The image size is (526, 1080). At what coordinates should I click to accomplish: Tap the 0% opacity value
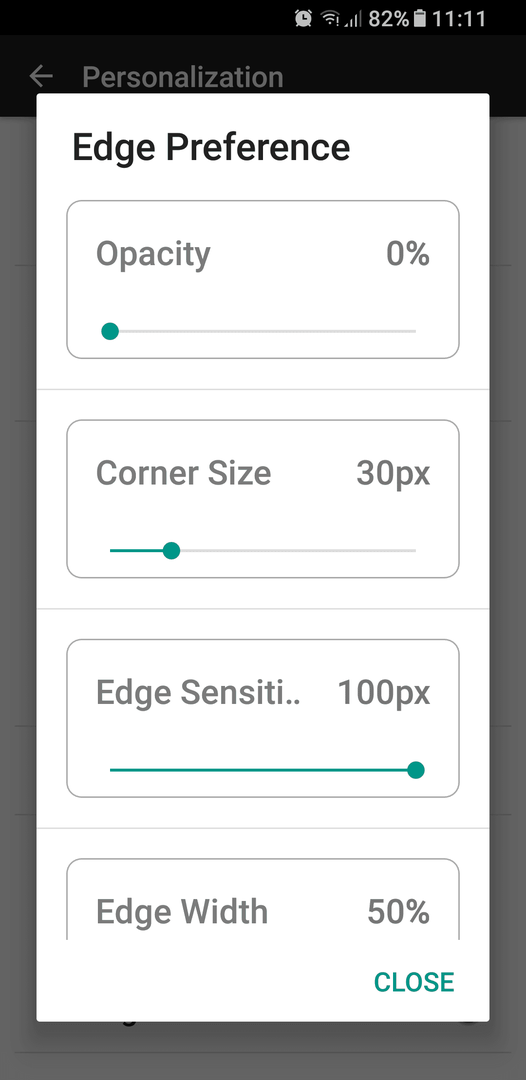click(408, 254)
